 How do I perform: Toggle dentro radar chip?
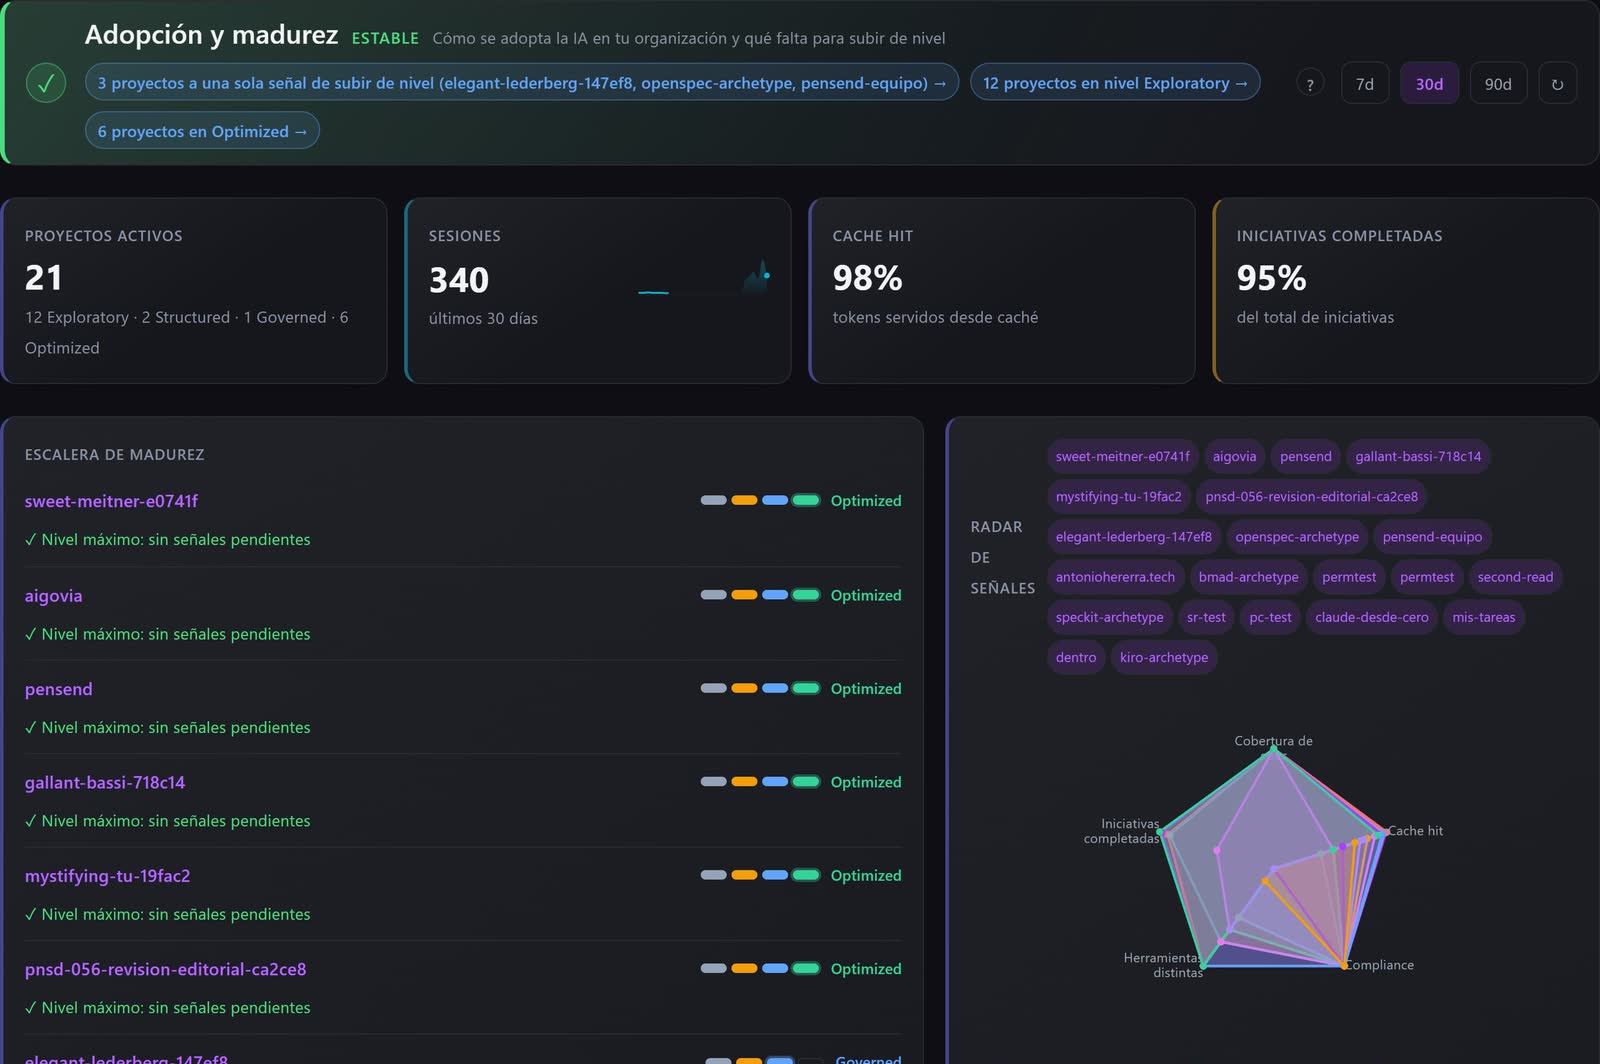(x=1076, y=657)
